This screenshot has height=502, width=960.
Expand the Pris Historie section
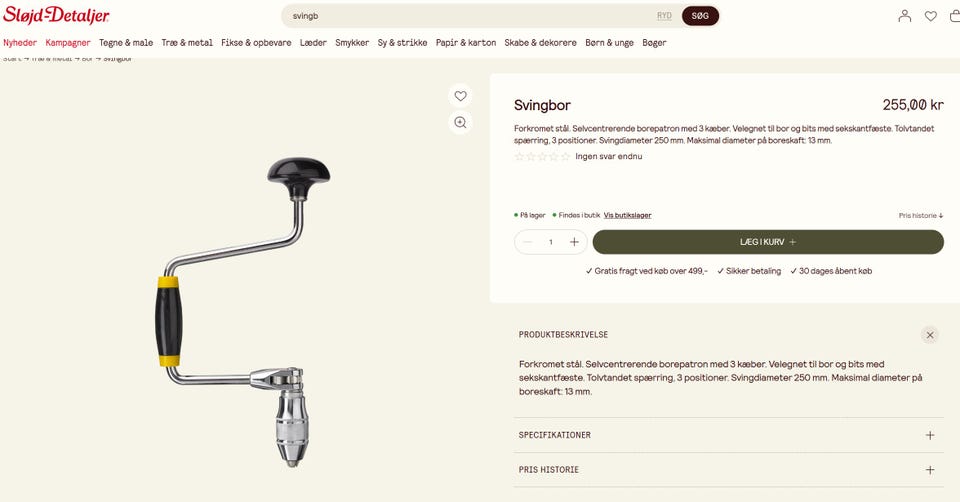[x=729, y=470]
